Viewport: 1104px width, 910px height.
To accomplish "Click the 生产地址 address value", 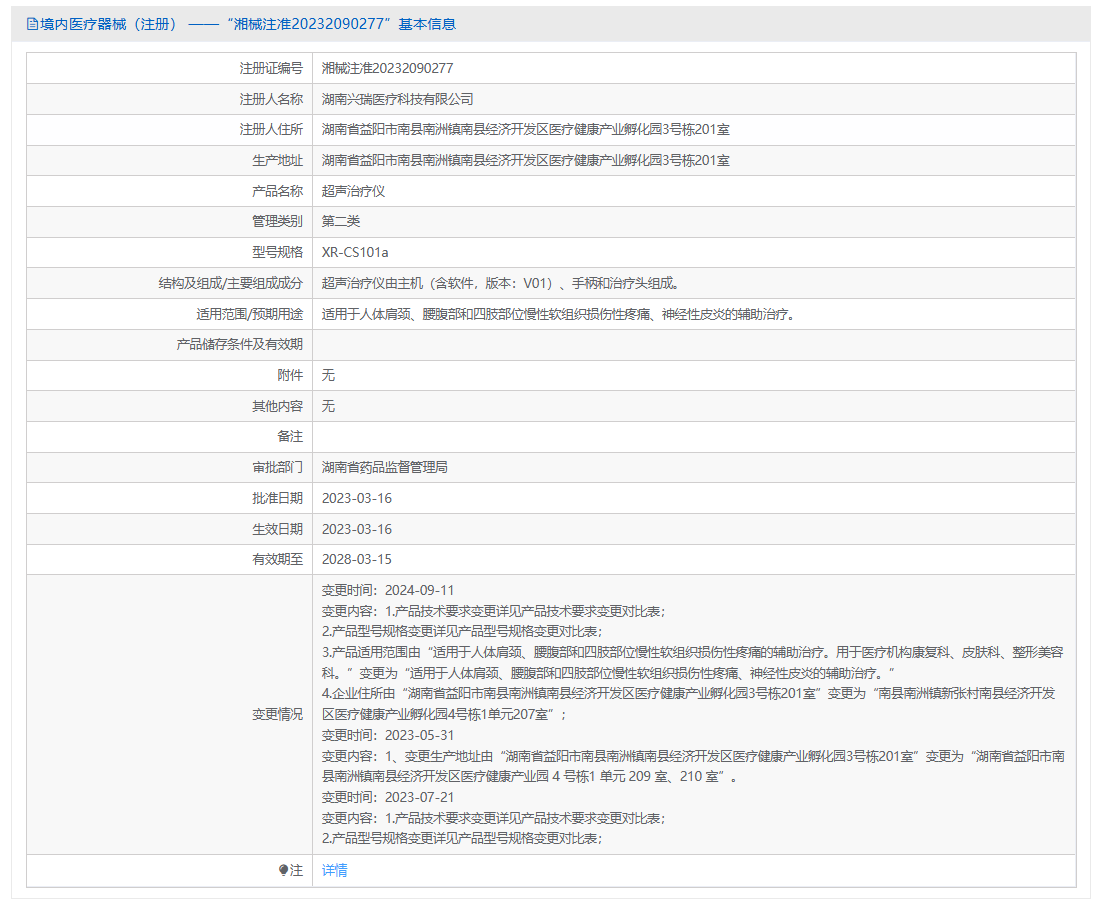I will coord(525,160).
